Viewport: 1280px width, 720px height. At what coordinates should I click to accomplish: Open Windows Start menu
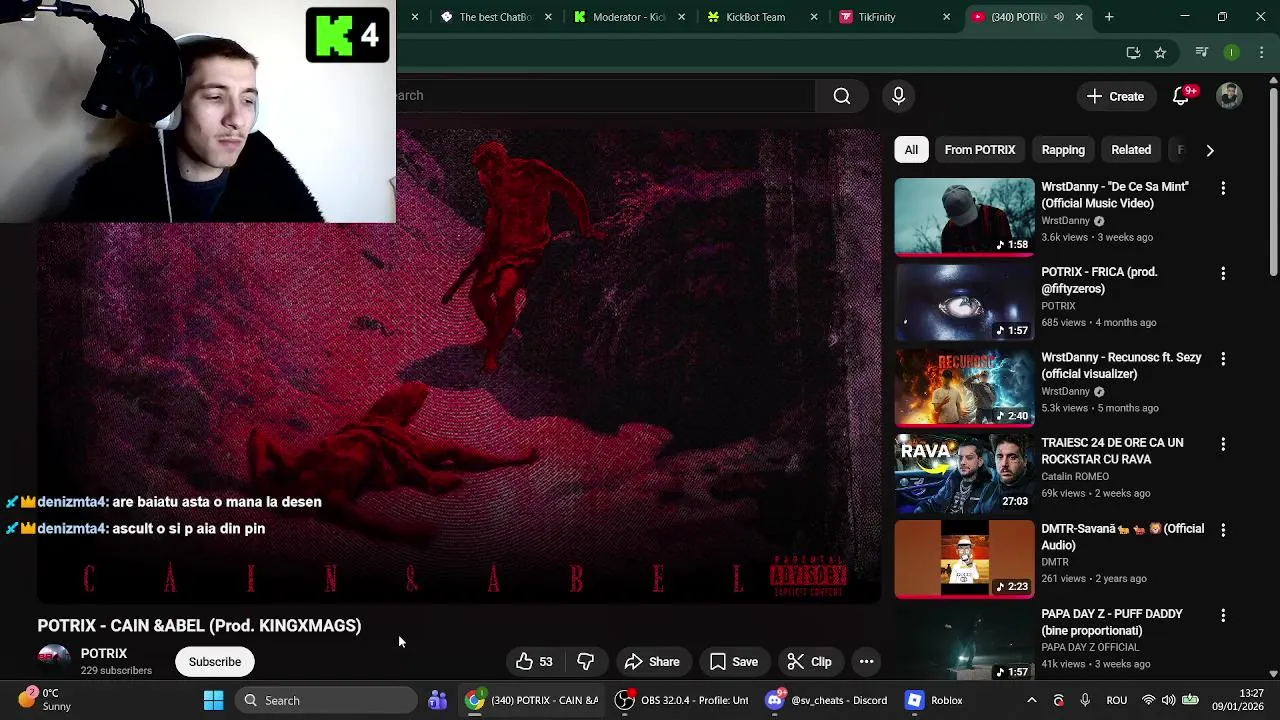tap(213, 700)
